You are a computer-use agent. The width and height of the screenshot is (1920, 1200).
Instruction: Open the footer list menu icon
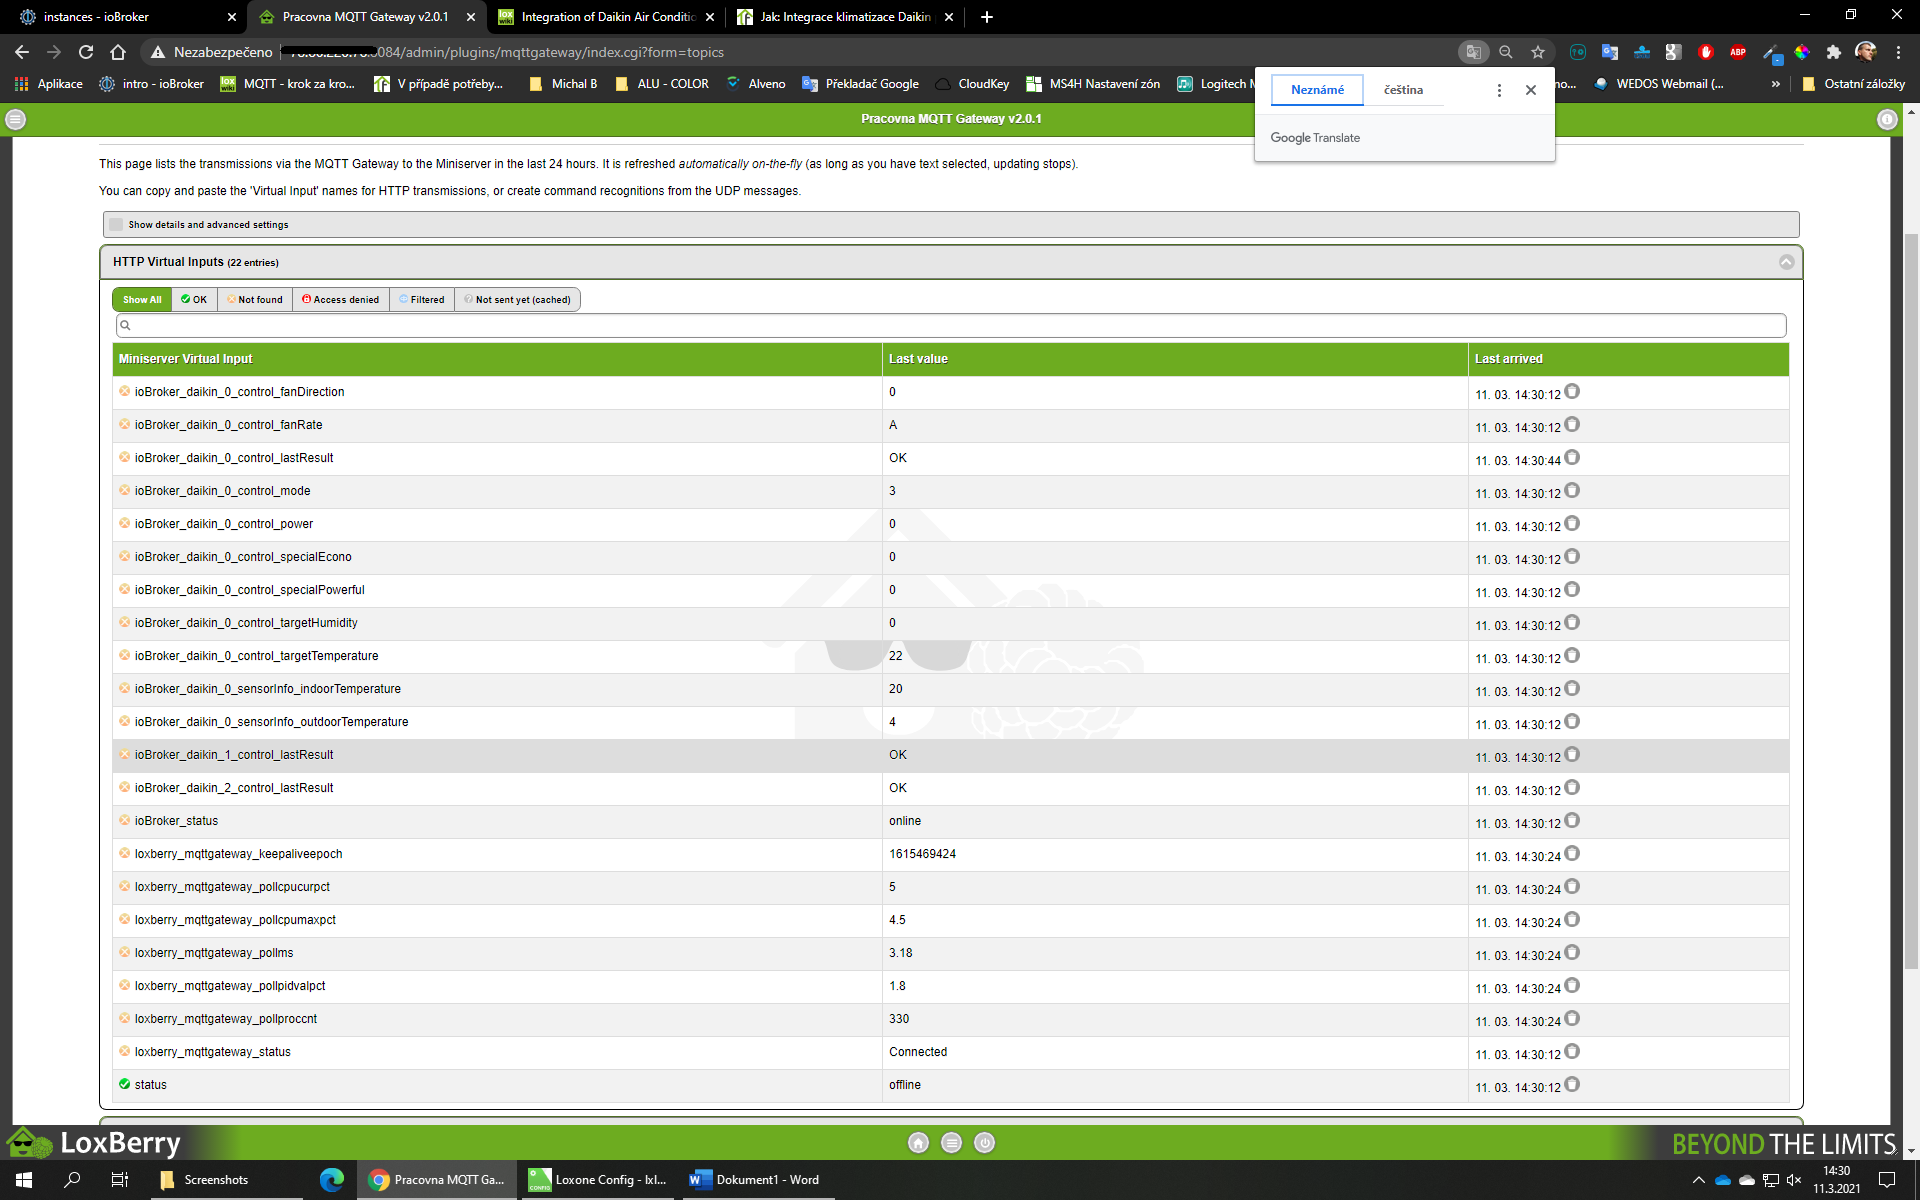951,1143
